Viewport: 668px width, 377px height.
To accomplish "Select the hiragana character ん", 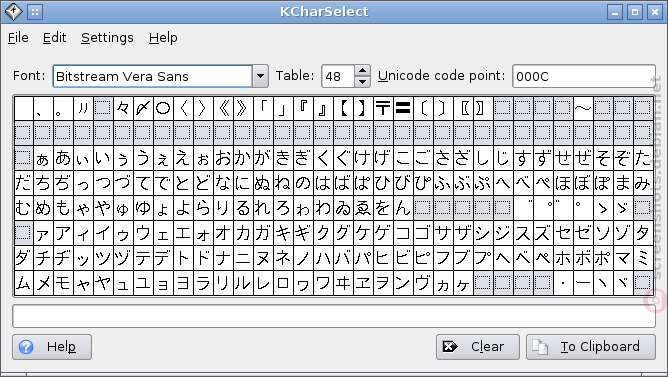I will [x=403, y=207].
